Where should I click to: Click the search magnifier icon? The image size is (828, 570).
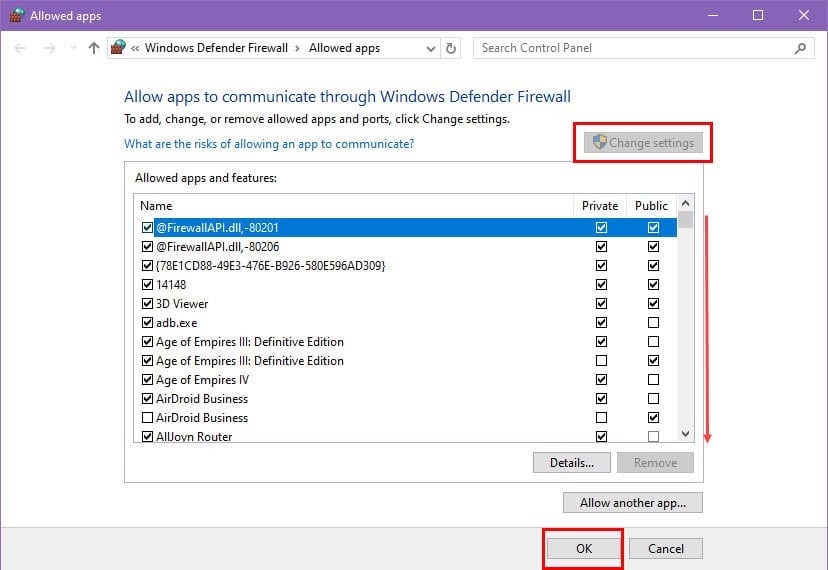tap(801, 48)
